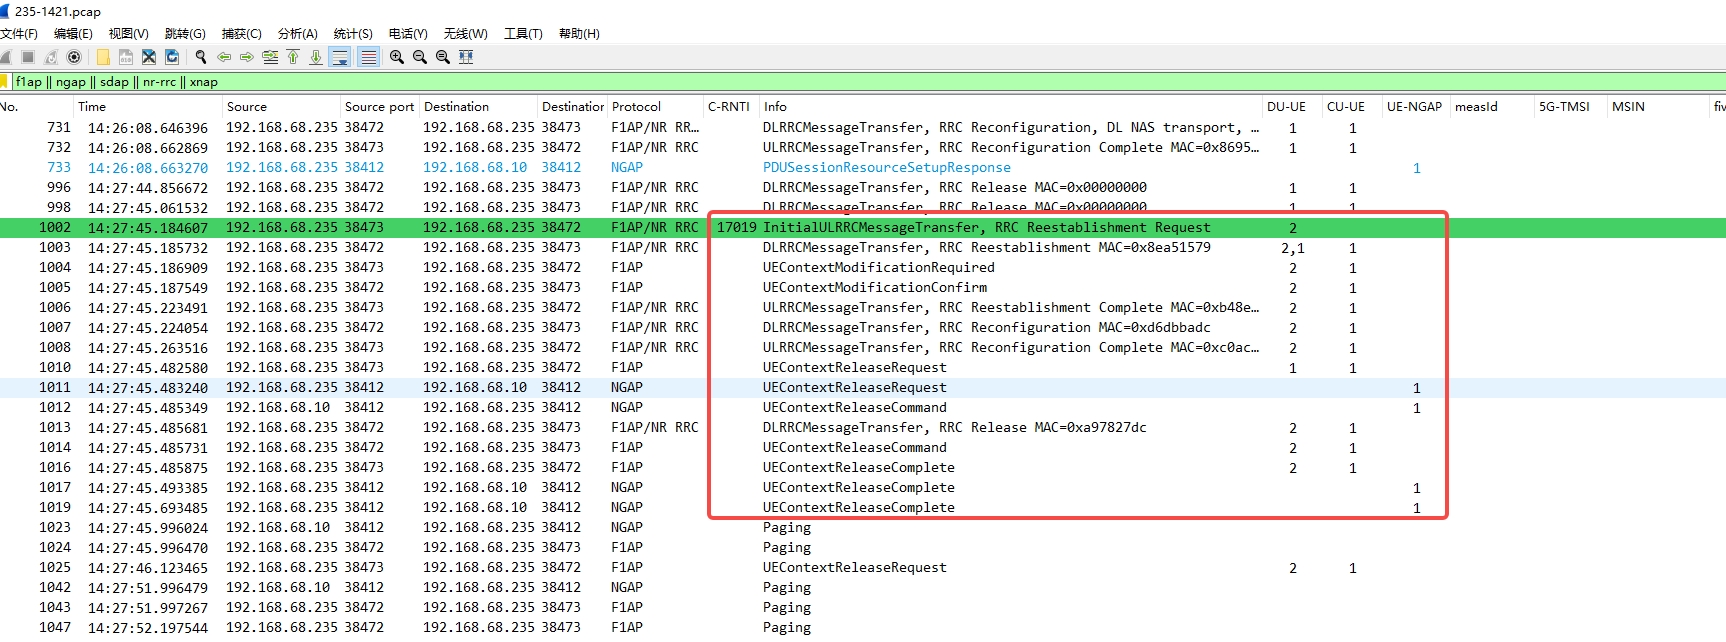The width and height of the screenshot is (1726, 642).
Task: Select packet 1004 UEContextModificationRequired
Action: [x=863, y=268]
